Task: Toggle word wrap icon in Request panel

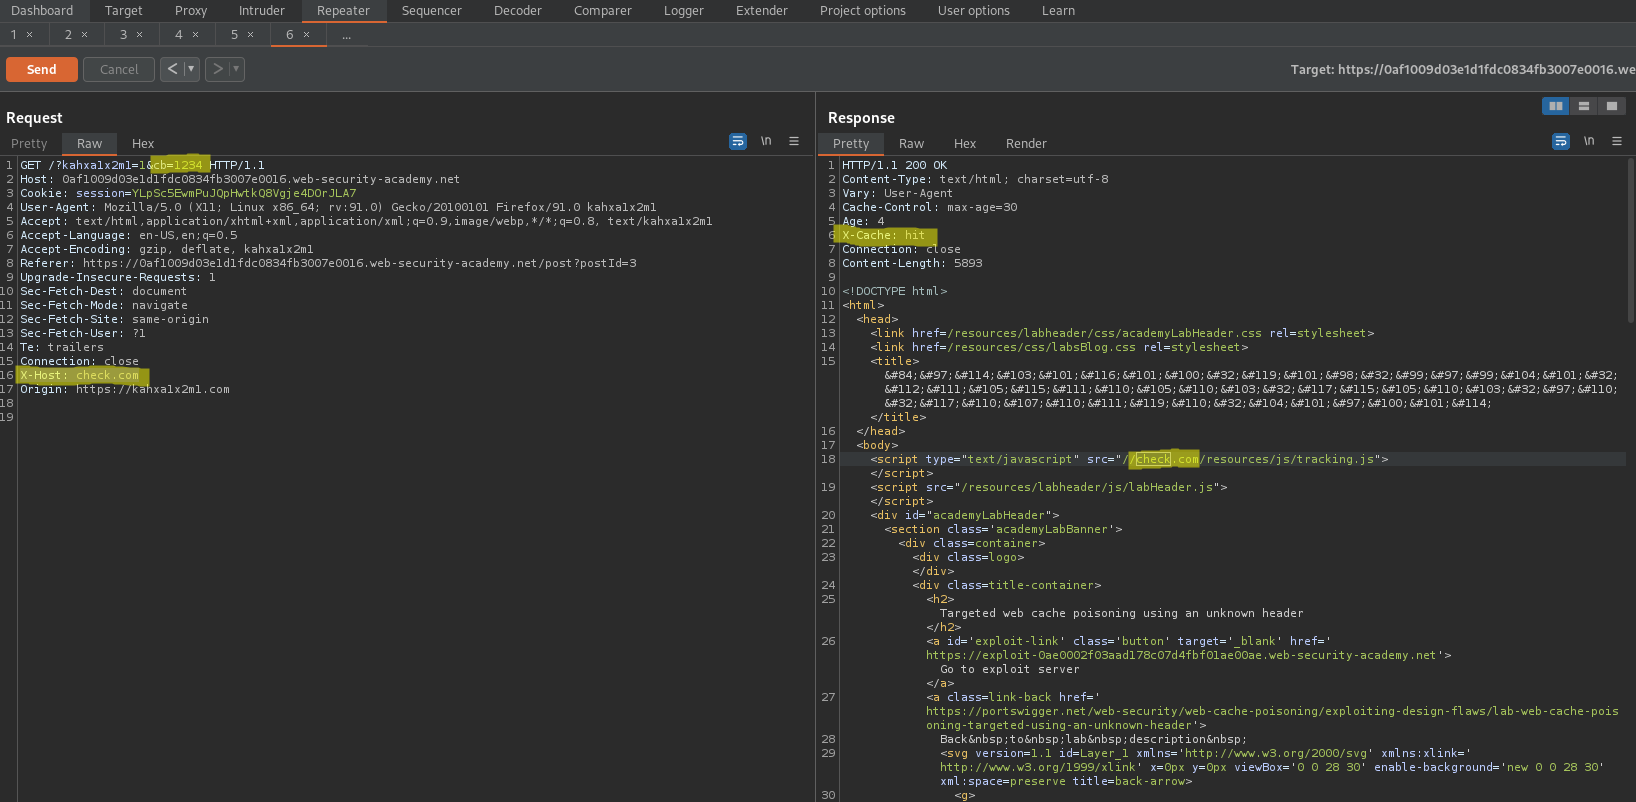Action: 738,141
